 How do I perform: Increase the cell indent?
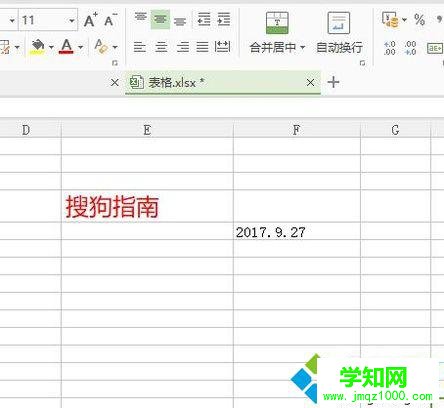224,19
